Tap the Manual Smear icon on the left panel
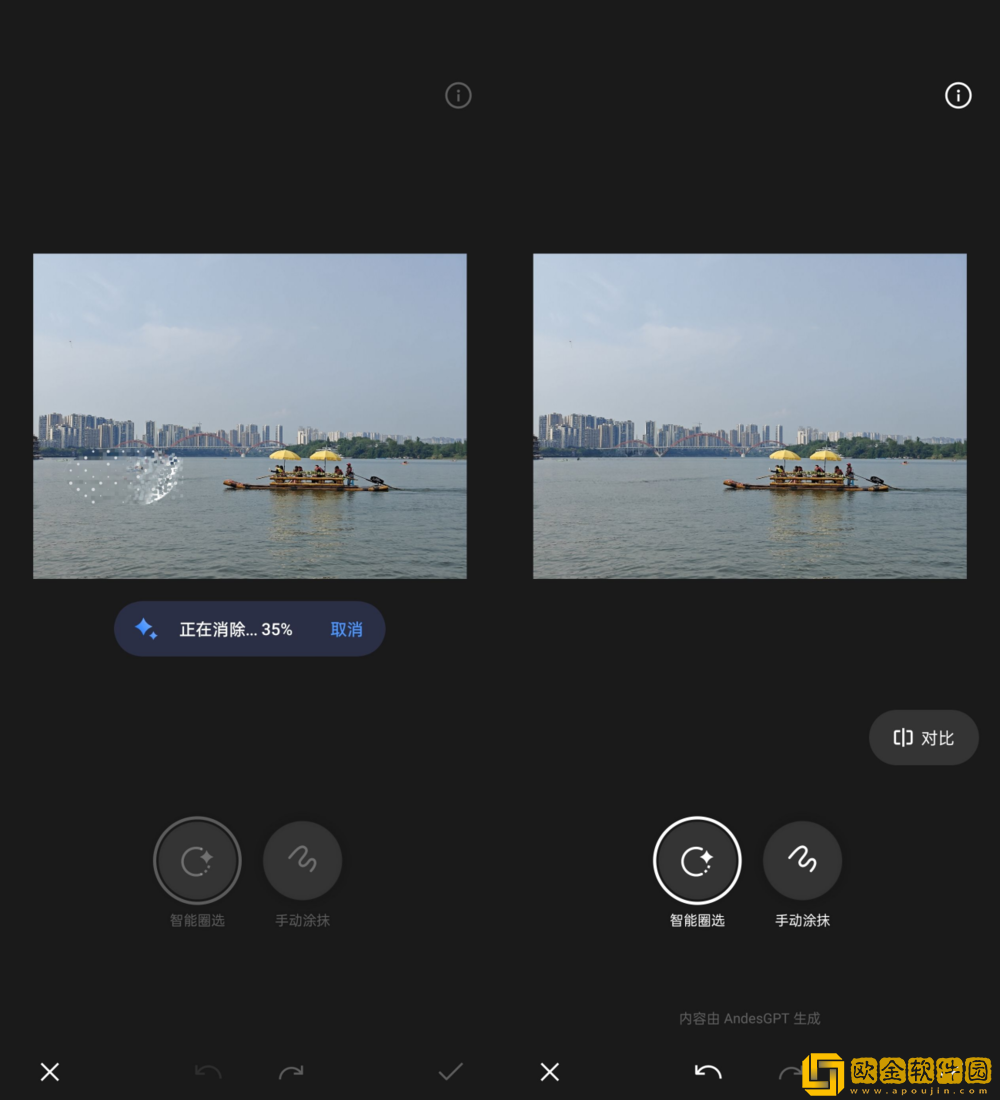The image size is (1000, 1100). pos(302,859)
